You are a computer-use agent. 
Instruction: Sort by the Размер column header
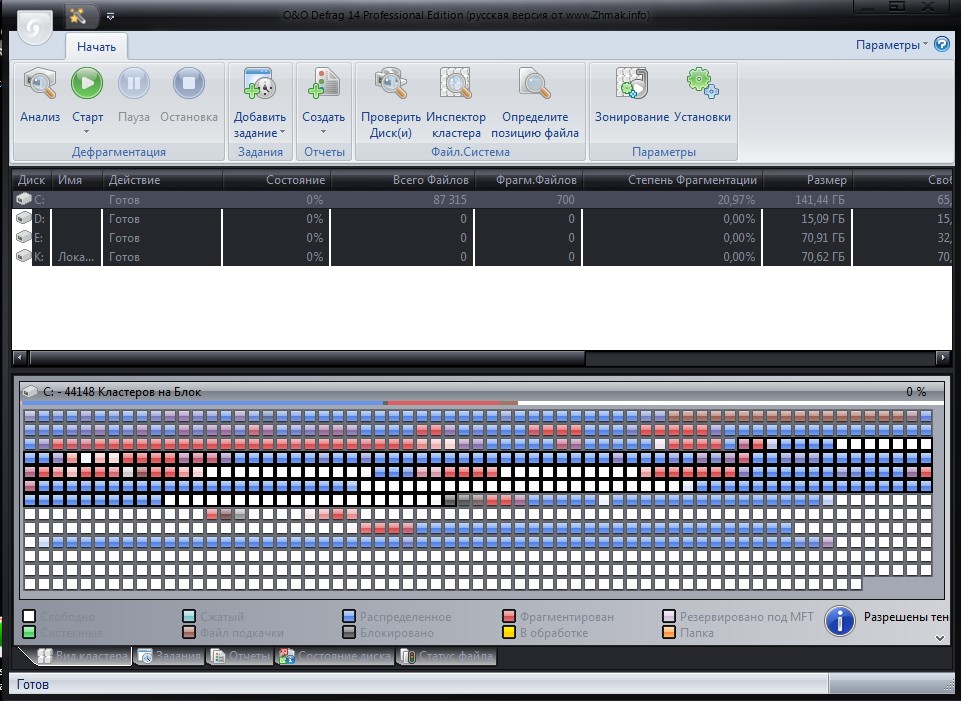[x=808, y=180]
